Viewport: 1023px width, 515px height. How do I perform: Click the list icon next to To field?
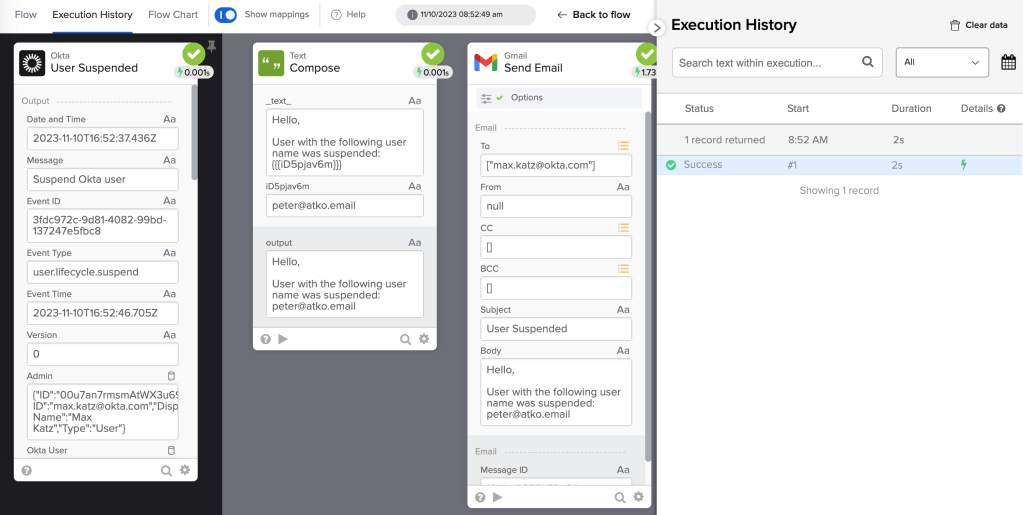pyautogui.click(x=623, y=146)
